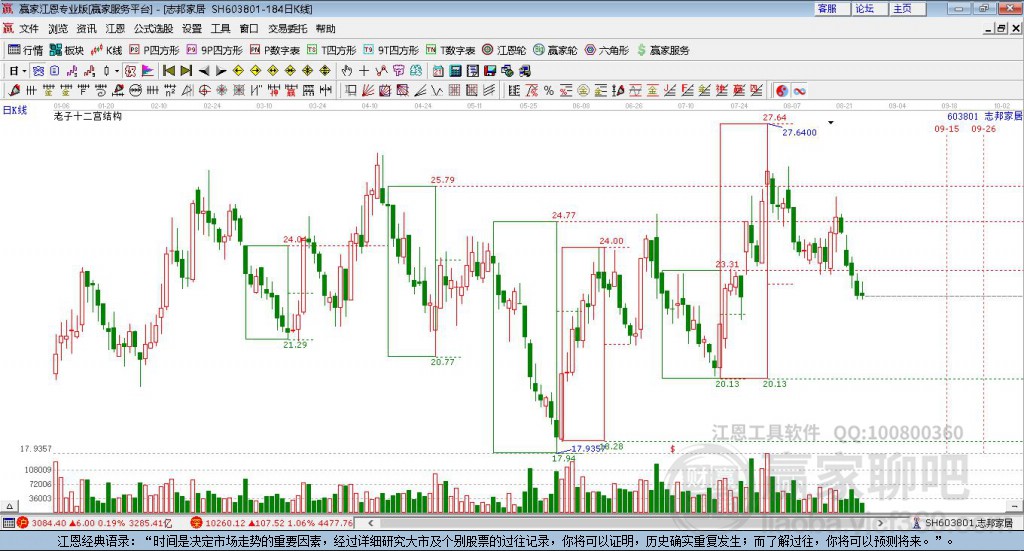Click the 深 index badge near 10260.12
The image size is (1024, 551).
click(196, 523)
